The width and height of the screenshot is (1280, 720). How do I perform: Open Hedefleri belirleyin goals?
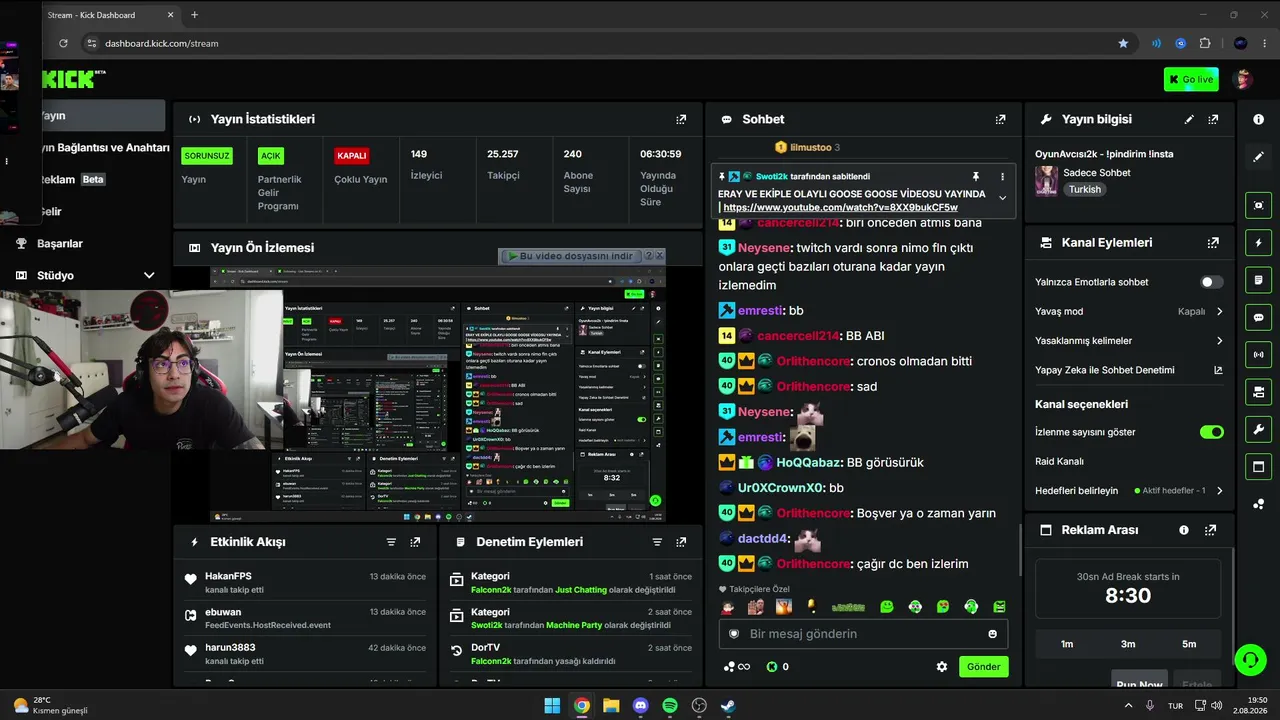1129,491
